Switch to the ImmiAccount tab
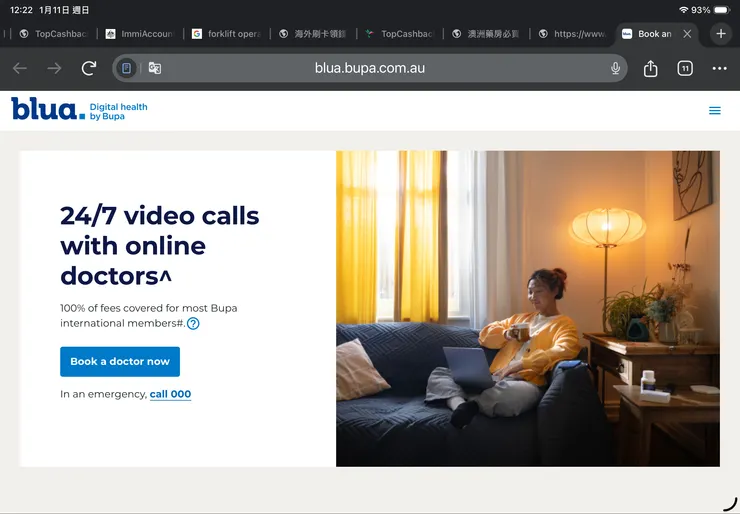Screen dimensions: 740x514 tap(140, 34)
